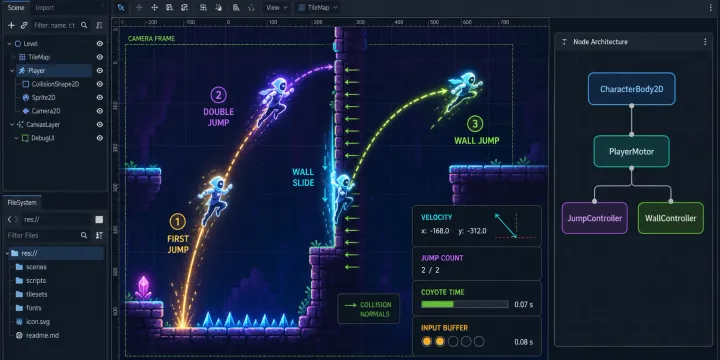Click the Filter Files search magnifier
Image resolution: width=720 pixels, height=360 pixels.
(x=84, y=235)
